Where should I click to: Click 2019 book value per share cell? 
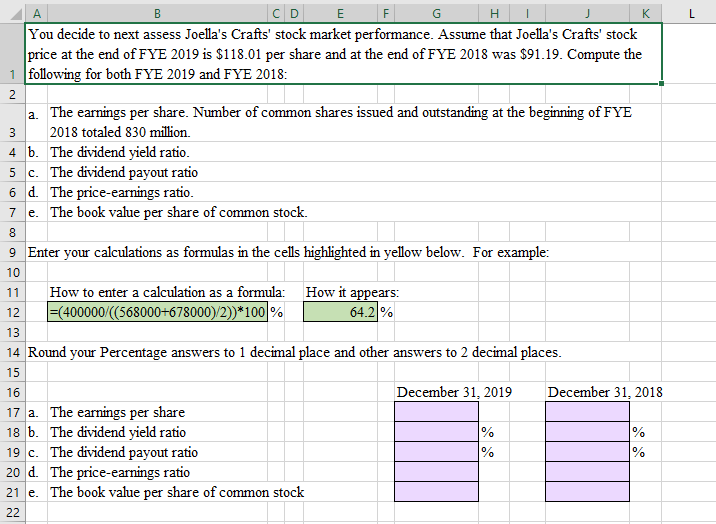[437, 492]
